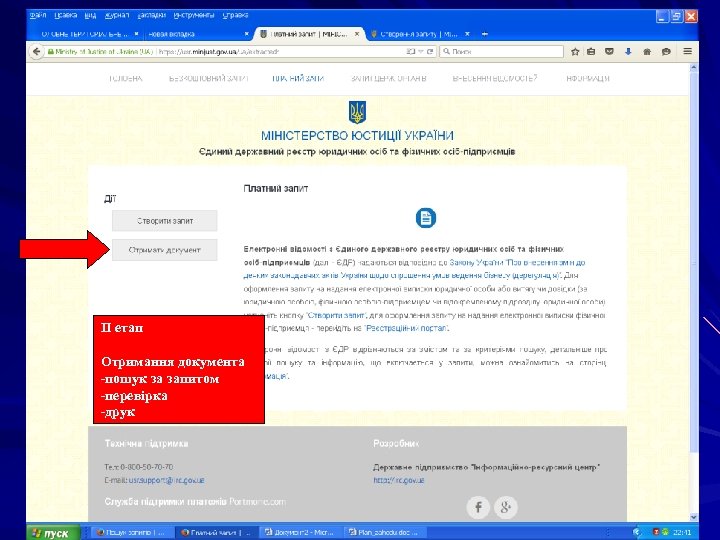Open the Windows 'пуск' Start button
Screen dimensions: 720x540
51,534
